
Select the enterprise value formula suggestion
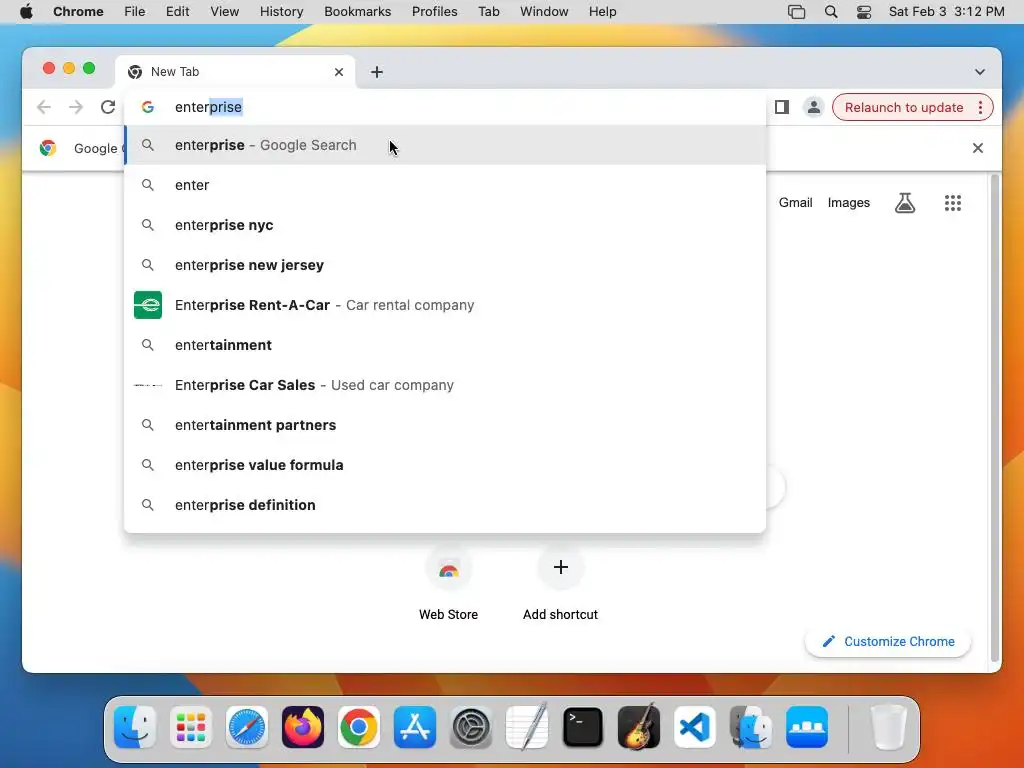[x=445, y=464]
